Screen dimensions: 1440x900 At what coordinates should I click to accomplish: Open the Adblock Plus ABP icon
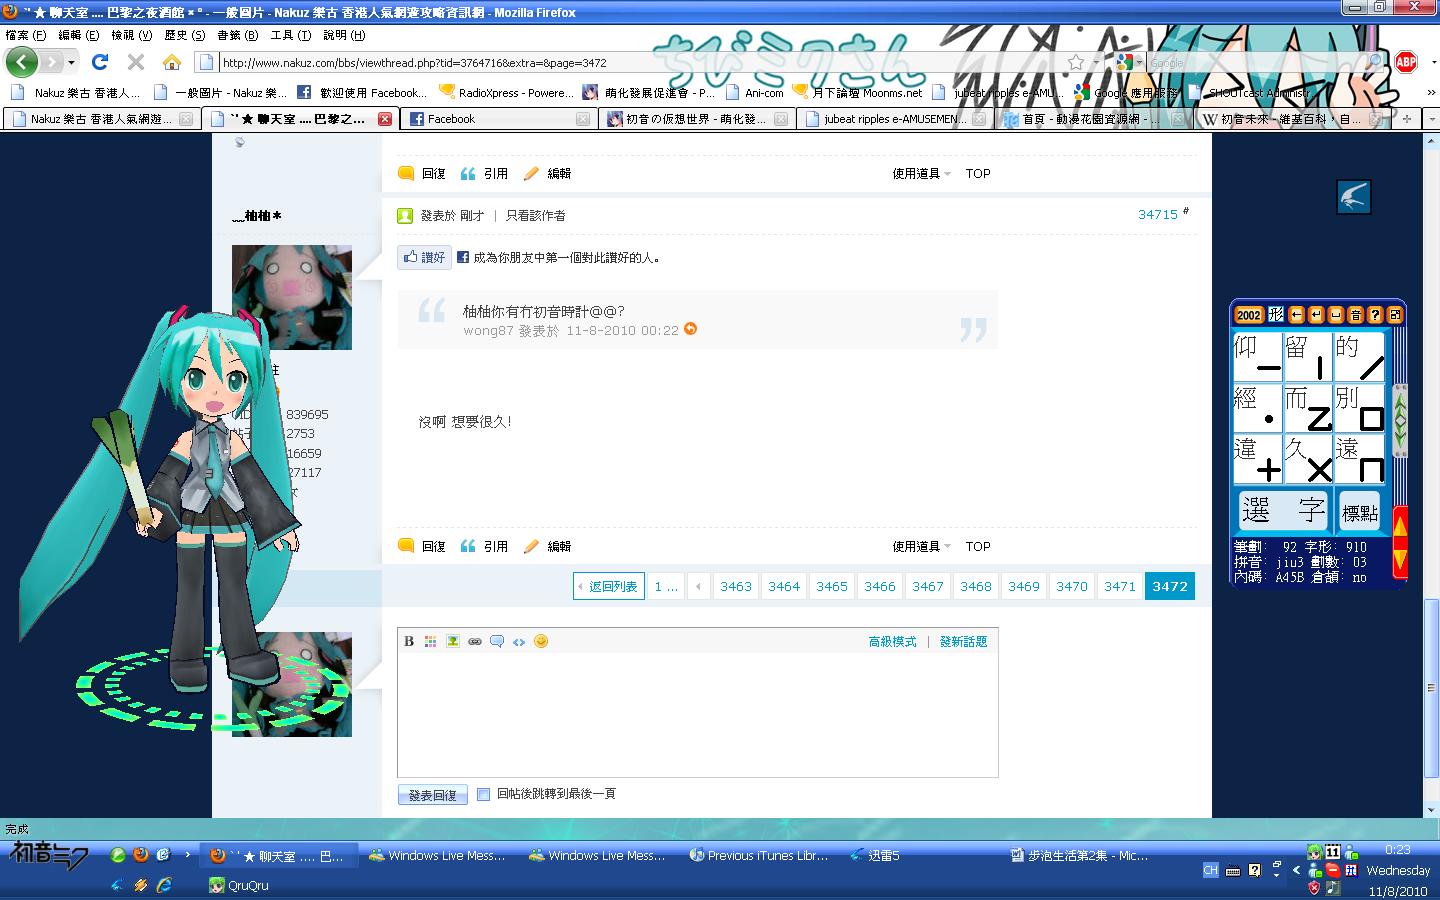[x=1406, y=62]
